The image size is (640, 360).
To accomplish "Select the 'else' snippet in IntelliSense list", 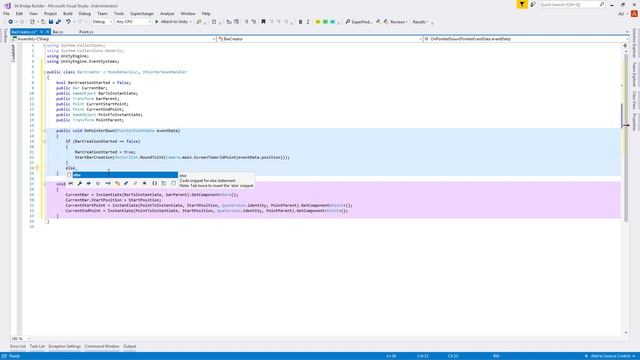I will click(x=125, y=175).
